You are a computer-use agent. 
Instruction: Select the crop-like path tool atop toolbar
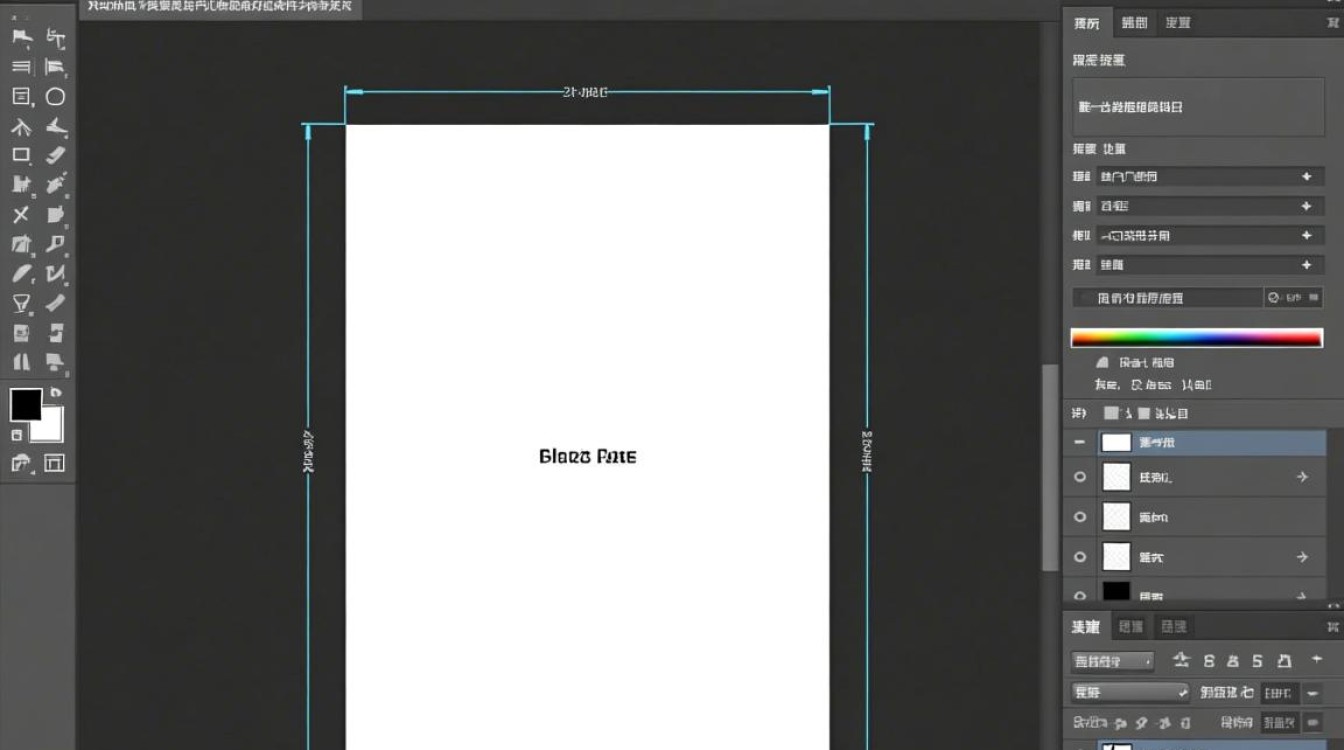[55, 38]
